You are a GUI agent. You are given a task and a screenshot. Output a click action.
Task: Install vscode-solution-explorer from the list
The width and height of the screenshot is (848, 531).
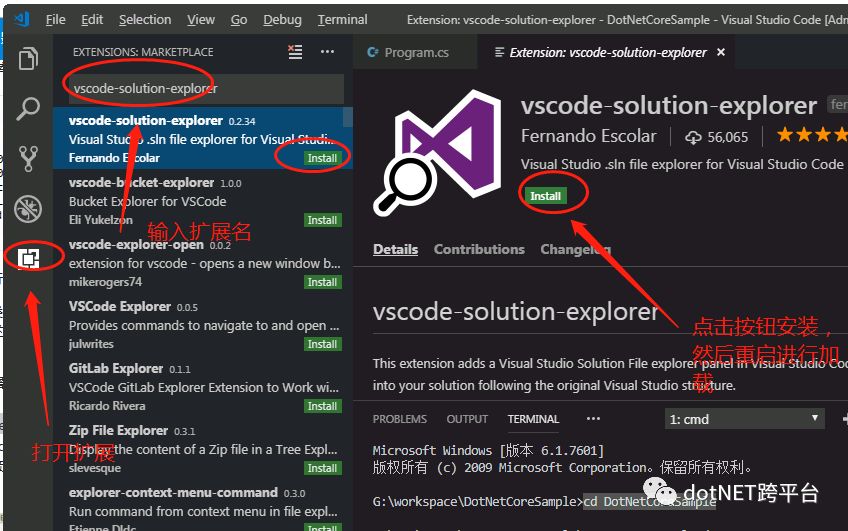tap(322, 158)
